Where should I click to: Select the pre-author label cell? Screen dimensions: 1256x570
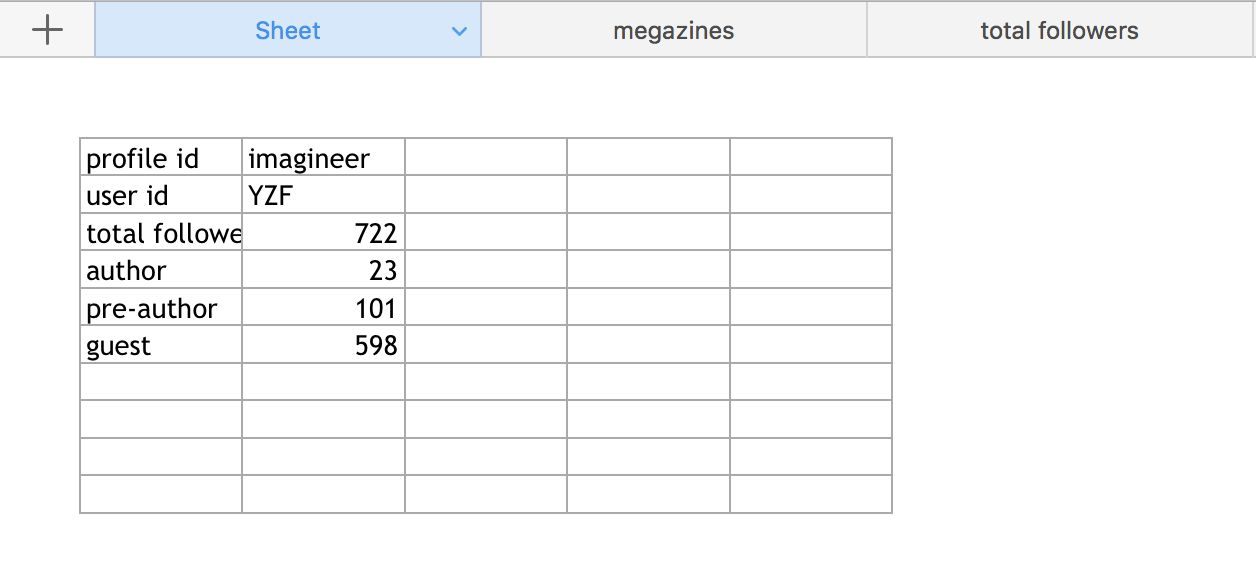click(x=161, y=307)
